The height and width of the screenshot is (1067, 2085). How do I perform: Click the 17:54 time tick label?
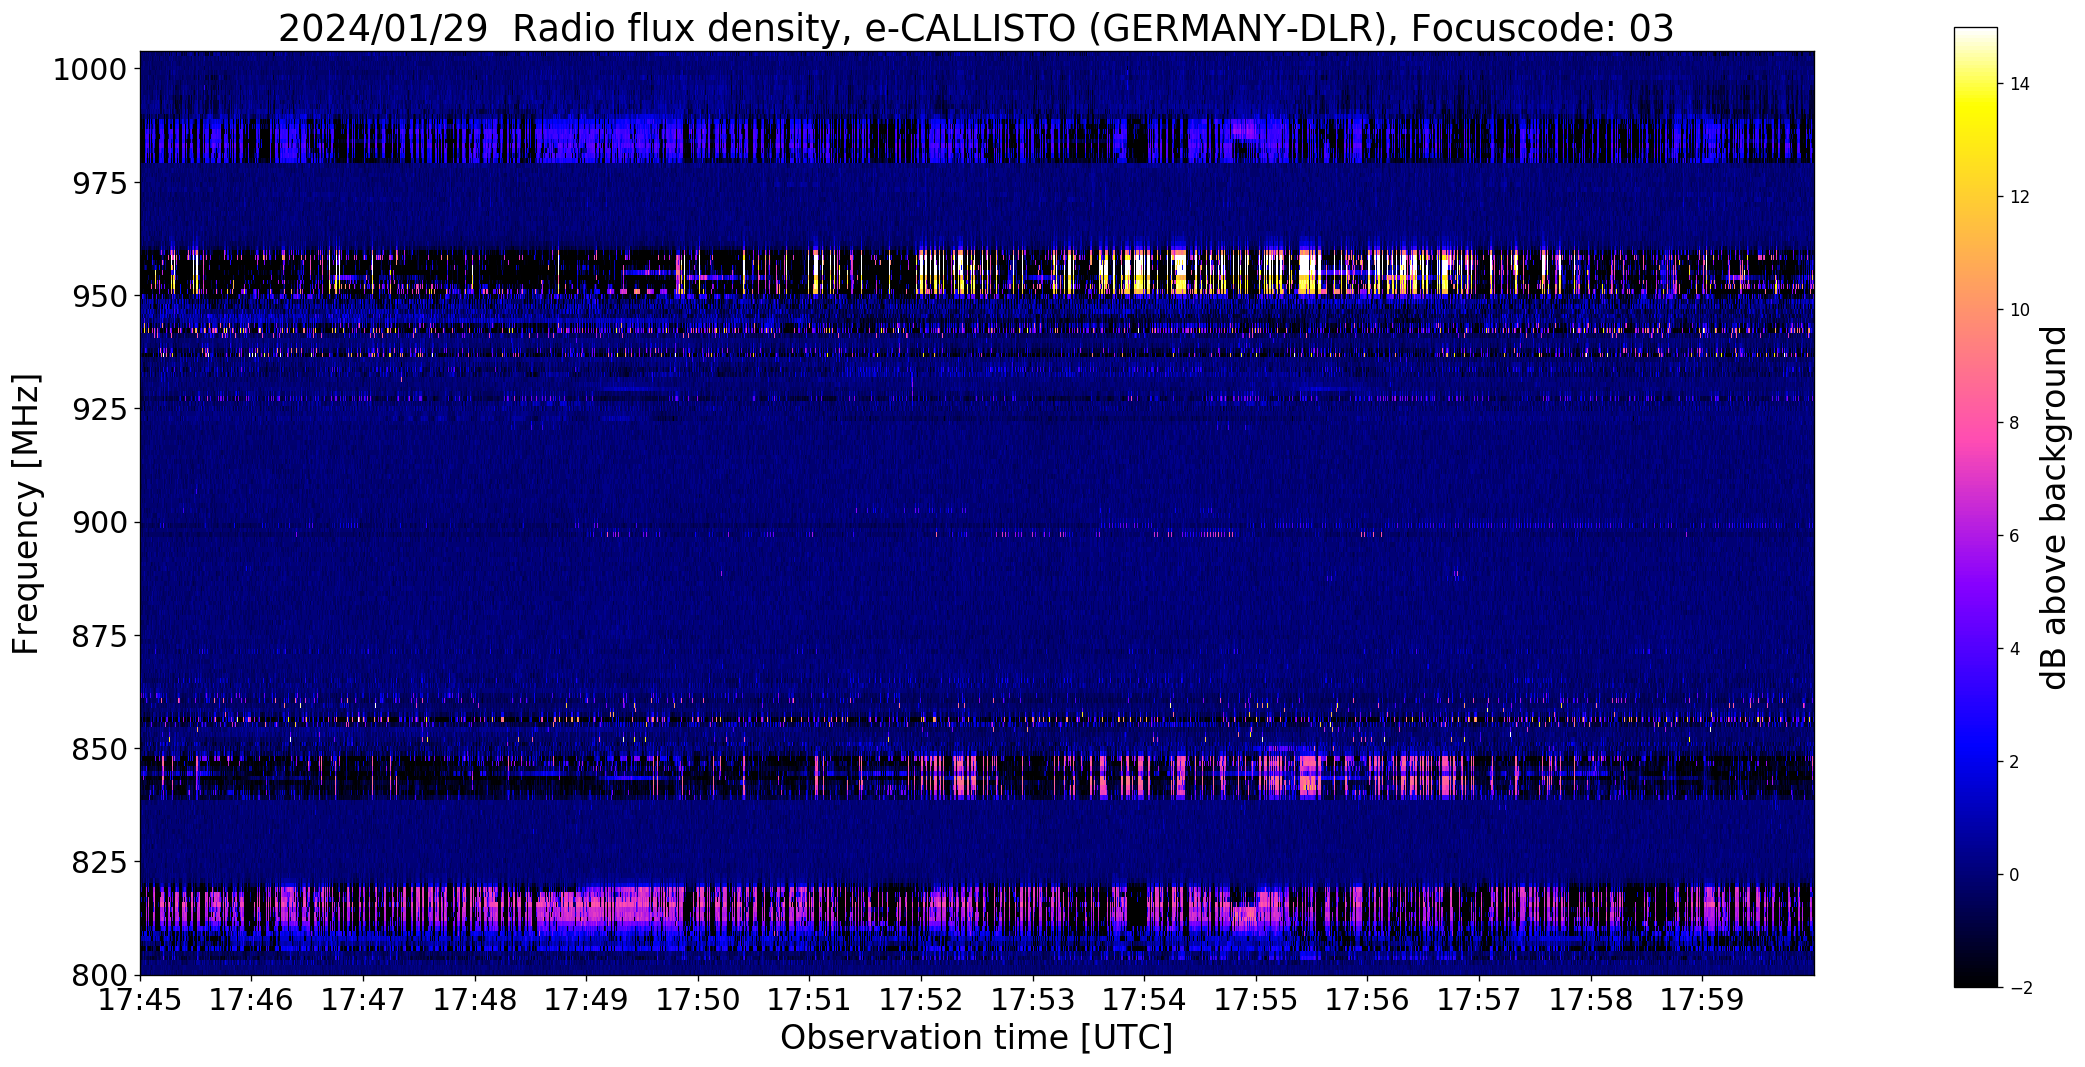coord(1144,1000)
